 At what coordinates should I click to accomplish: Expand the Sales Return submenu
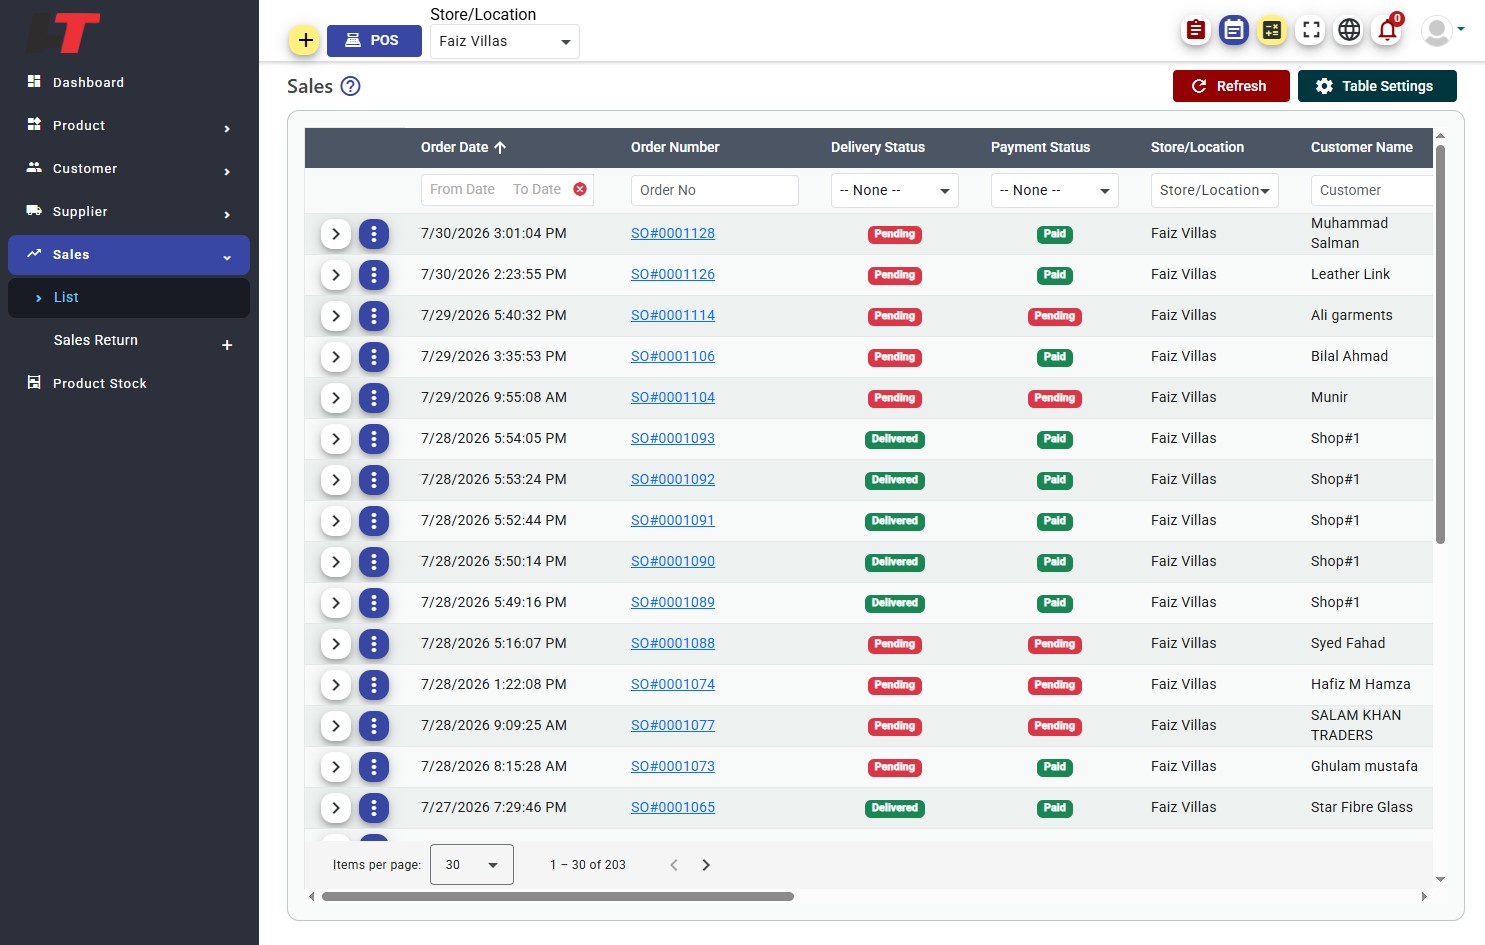pos(227,345)
